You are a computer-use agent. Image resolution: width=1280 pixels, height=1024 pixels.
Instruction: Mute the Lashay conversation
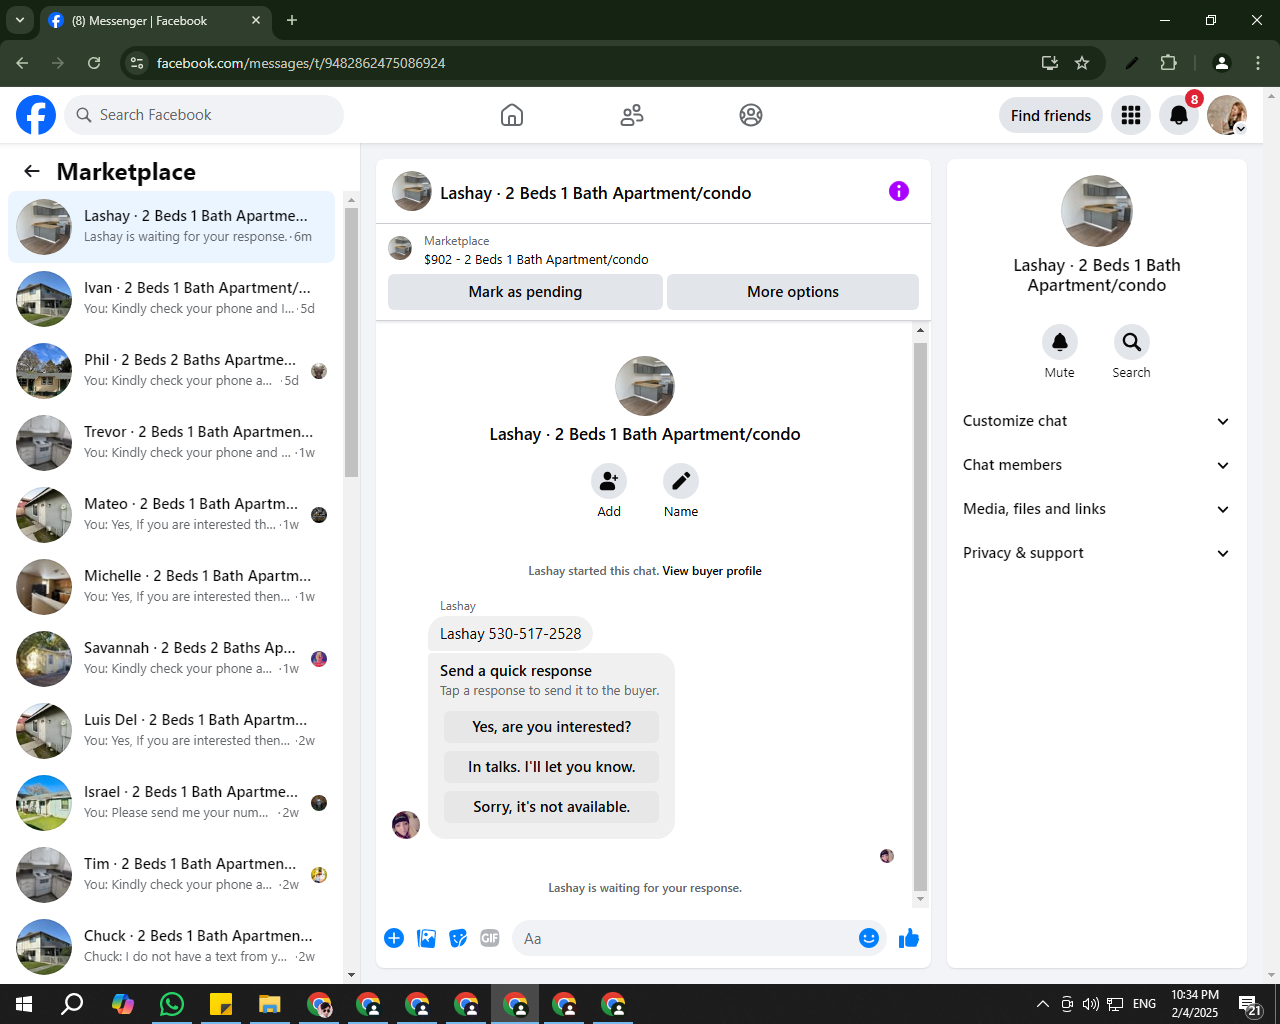point(1060,342)
